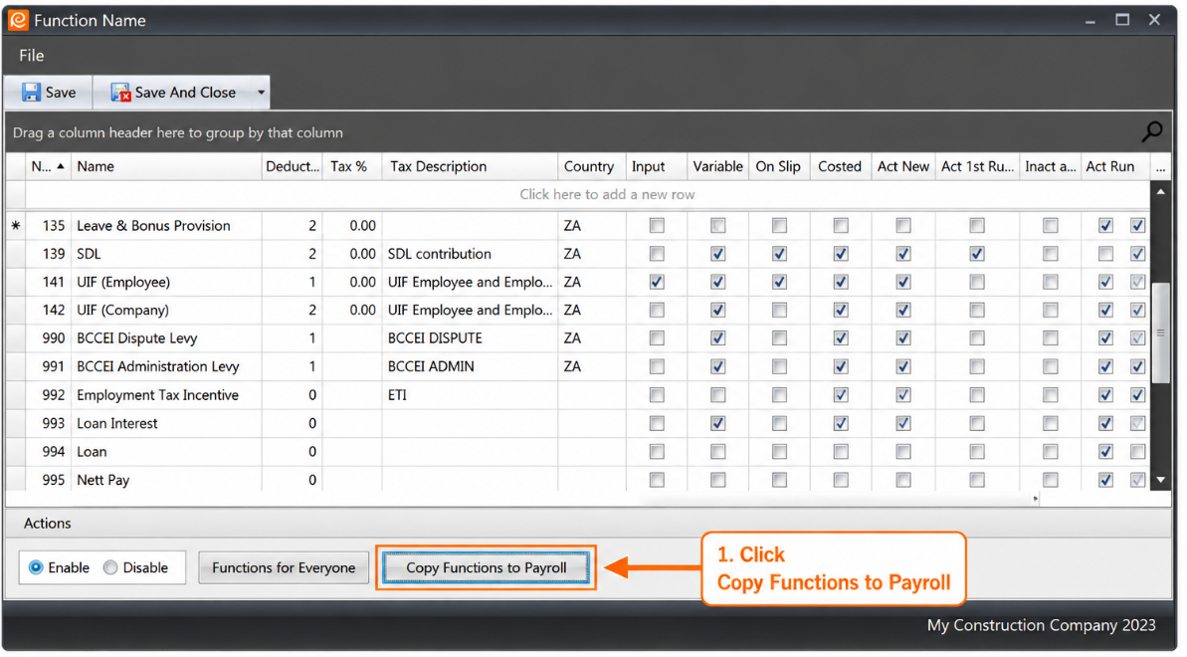Toggle Act 1st Run checkbox for SDL
The image size is (1187, 657).
click(977, 254)
